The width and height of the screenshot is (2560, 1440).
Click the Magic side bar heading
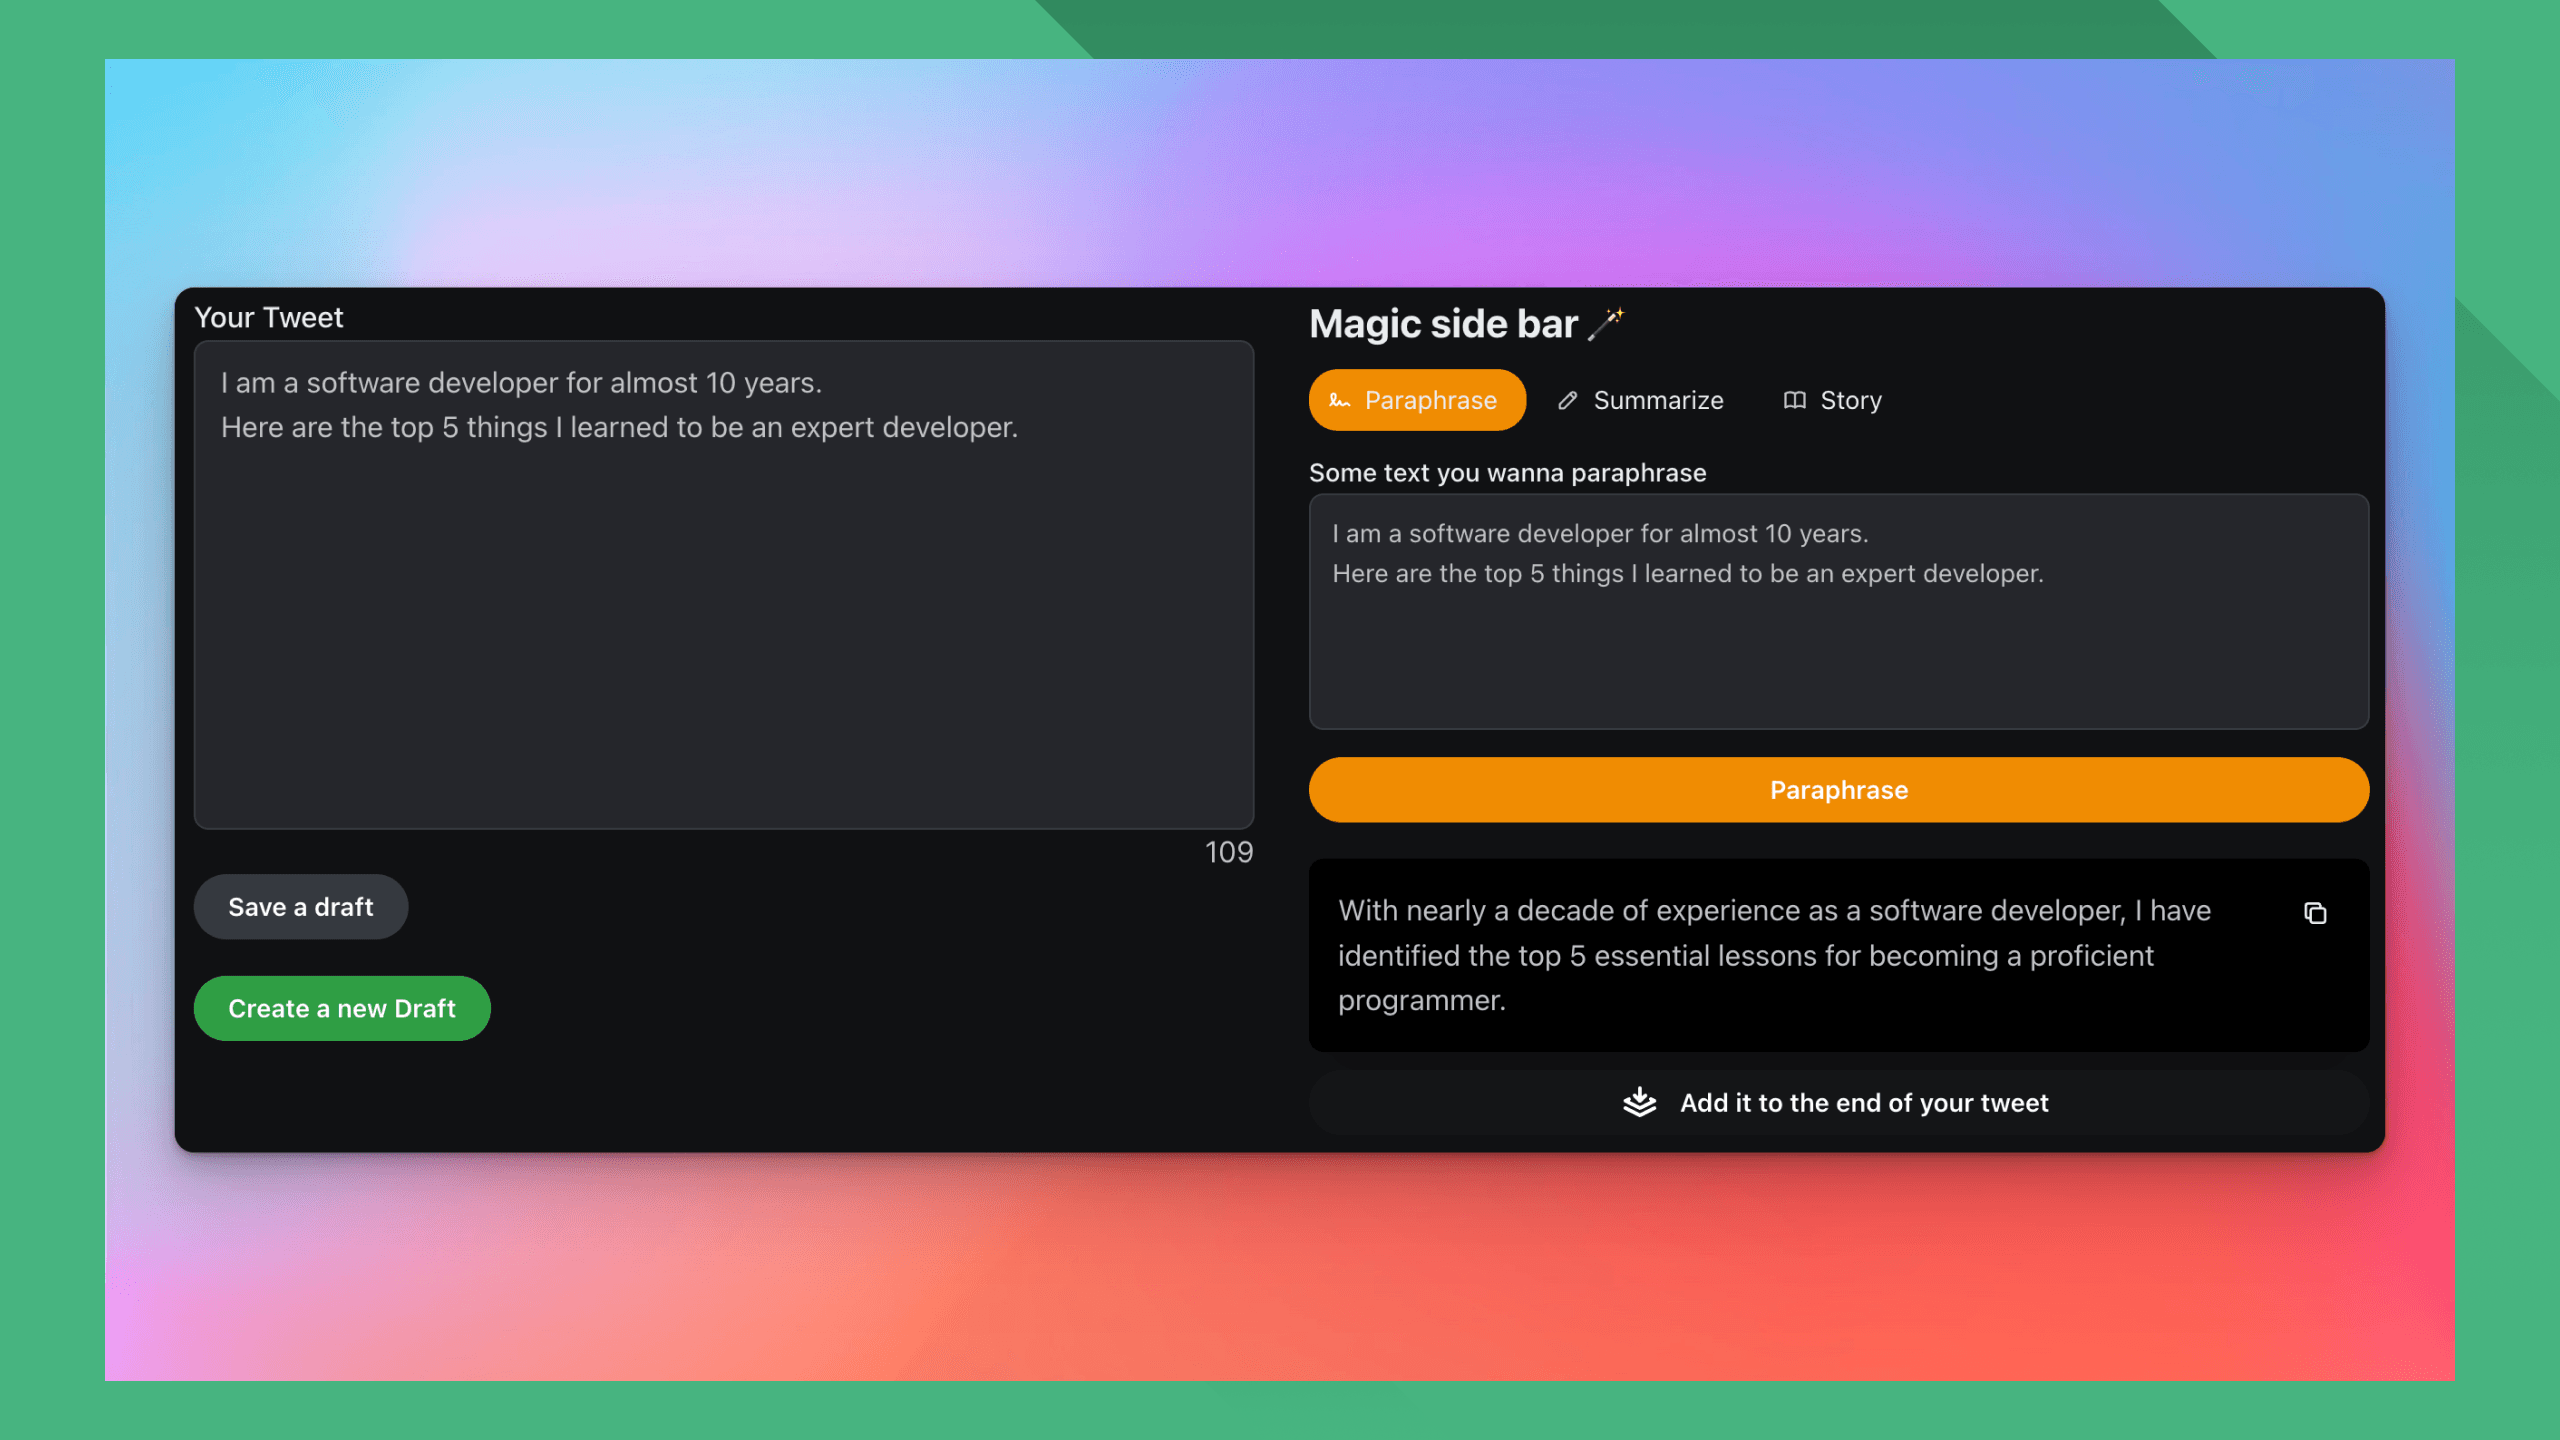coord(1443,324)
